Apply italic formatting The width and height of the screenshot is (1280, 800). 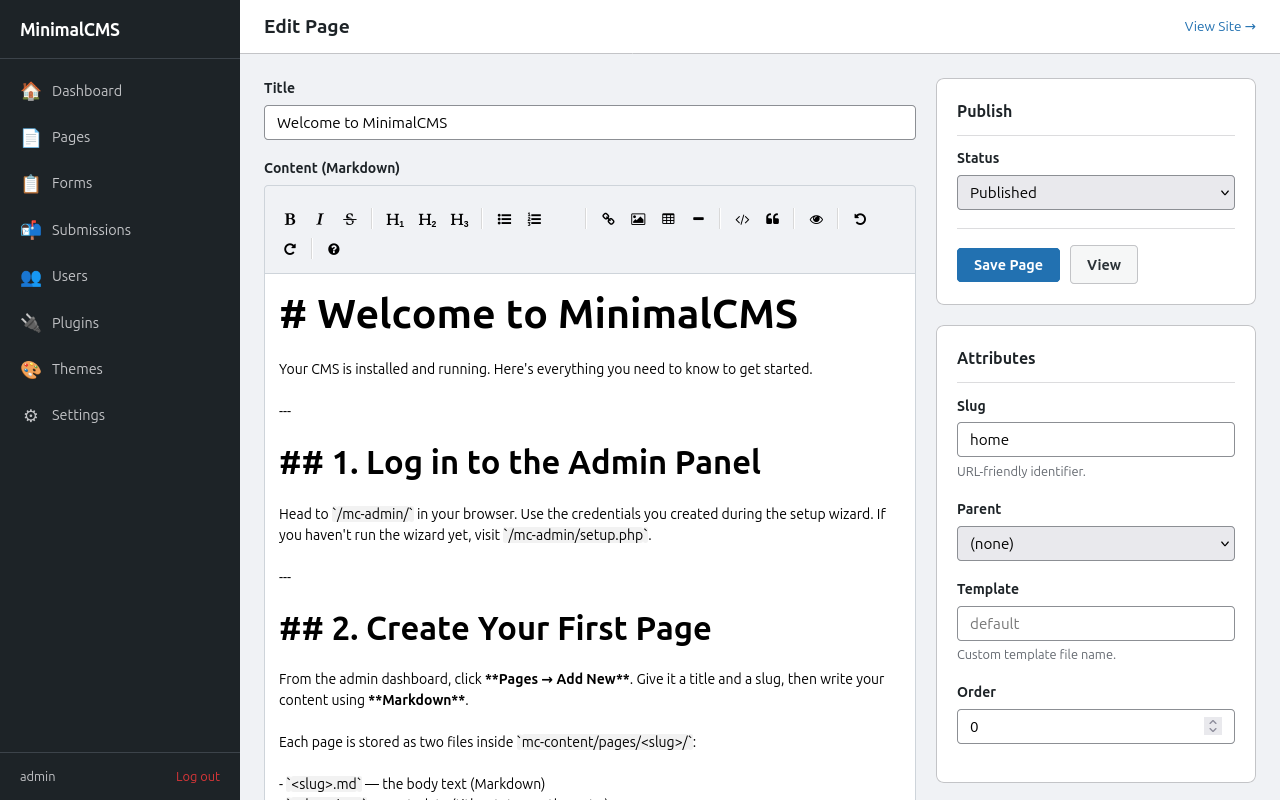tap(320, 219)
